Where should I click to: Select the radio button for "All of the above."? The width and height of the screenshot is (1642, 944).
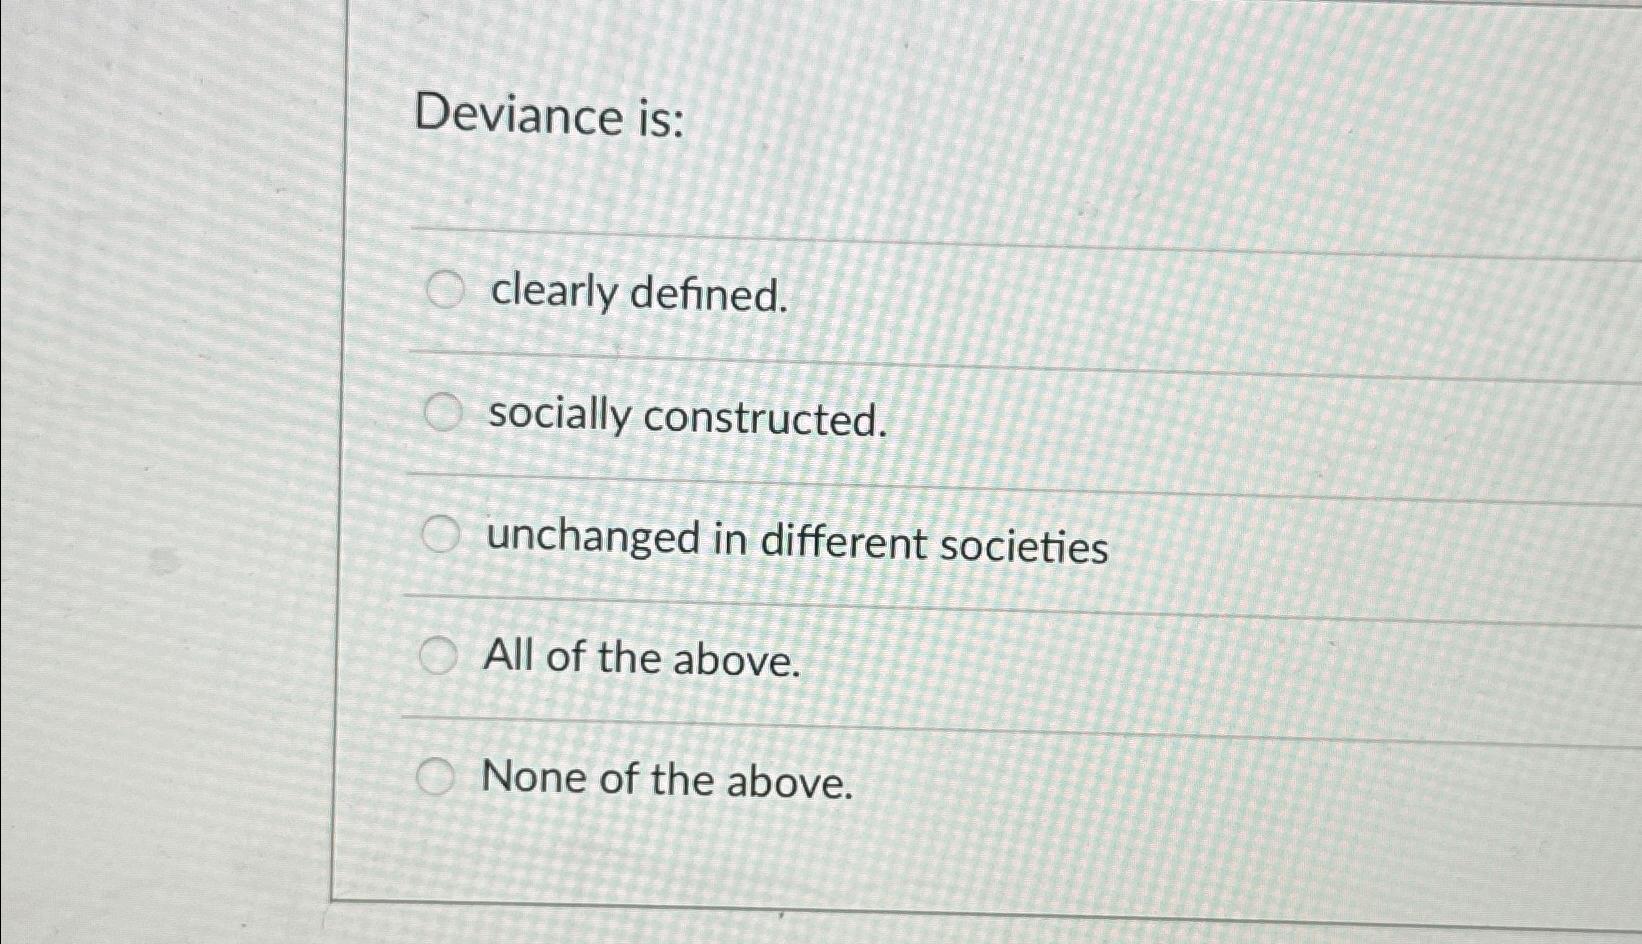coord(437,657)
